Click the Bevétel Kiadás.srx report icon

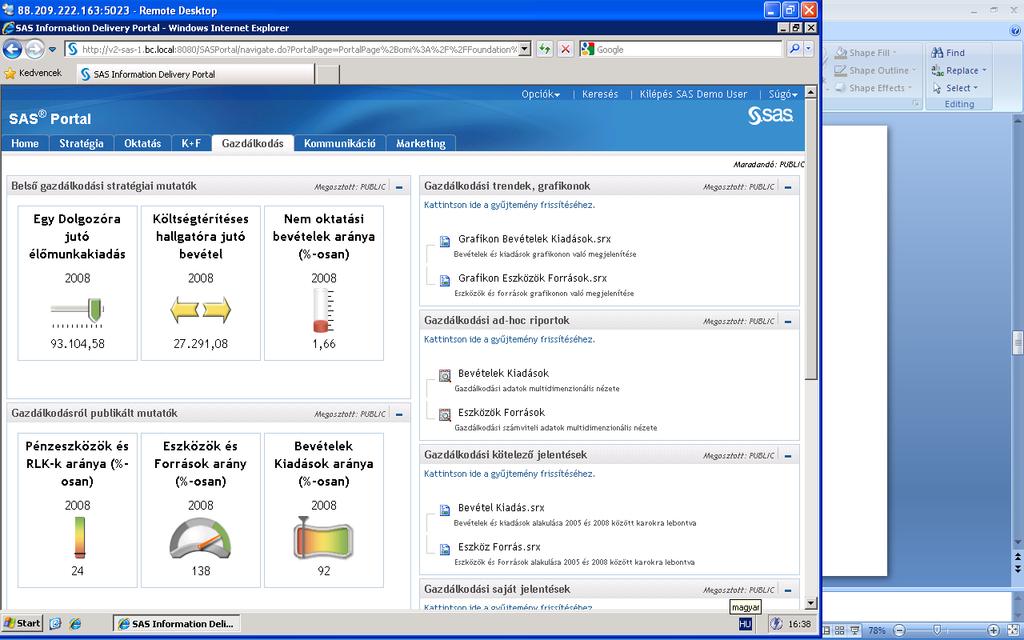coord(445,510)
